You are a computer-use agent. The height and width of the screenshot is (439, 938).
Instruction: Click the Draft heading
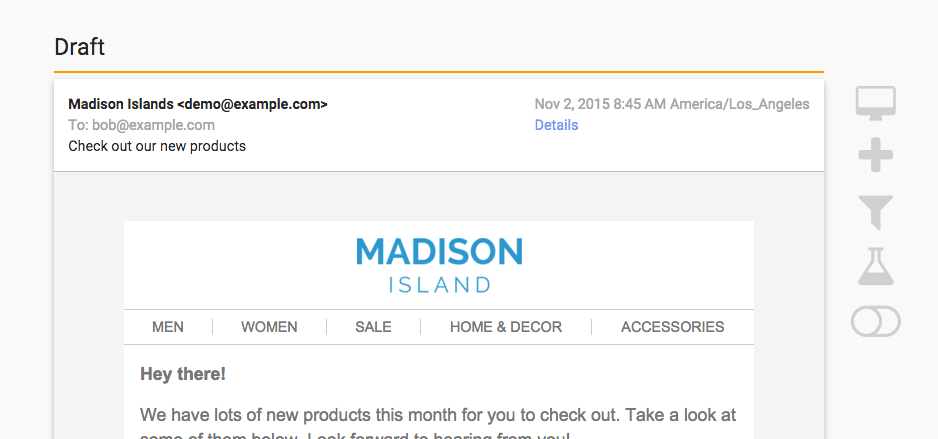point(80,47)
